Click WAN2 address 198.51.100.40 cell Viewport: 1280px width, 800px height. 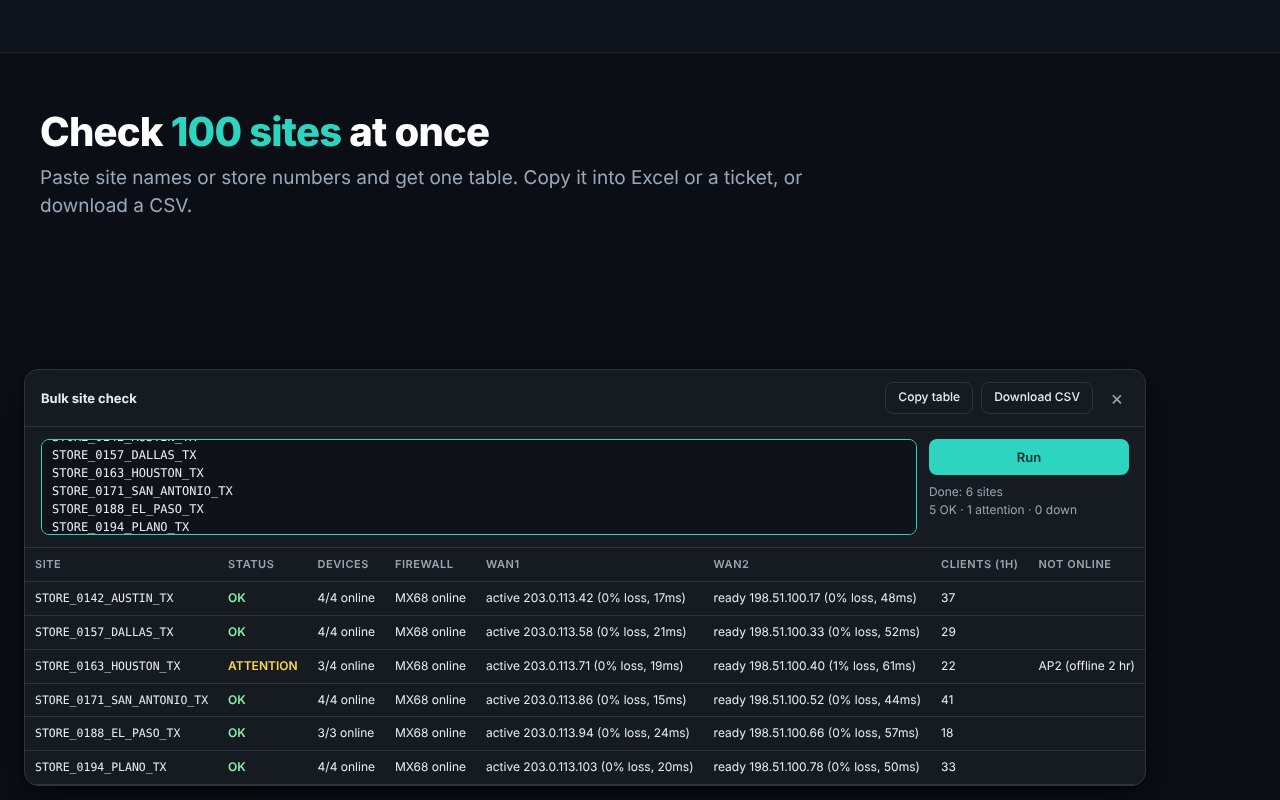coord(814,666)
